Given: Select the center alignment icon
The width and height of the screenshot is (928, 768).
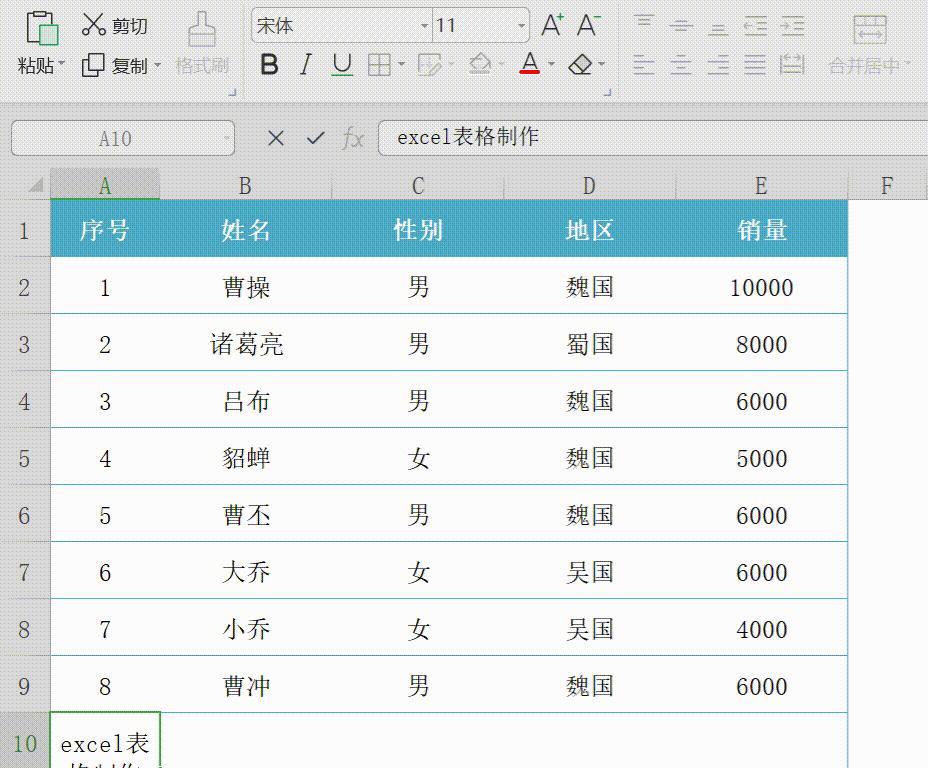Looking at the screenshot, I should coord(681,66).
